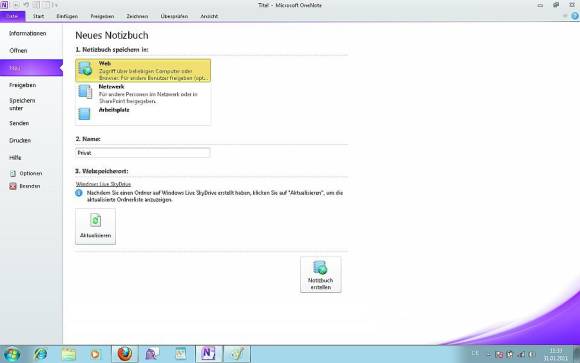Open the Windows Start button
580x363 pixels.
click(x=12, y=354)
